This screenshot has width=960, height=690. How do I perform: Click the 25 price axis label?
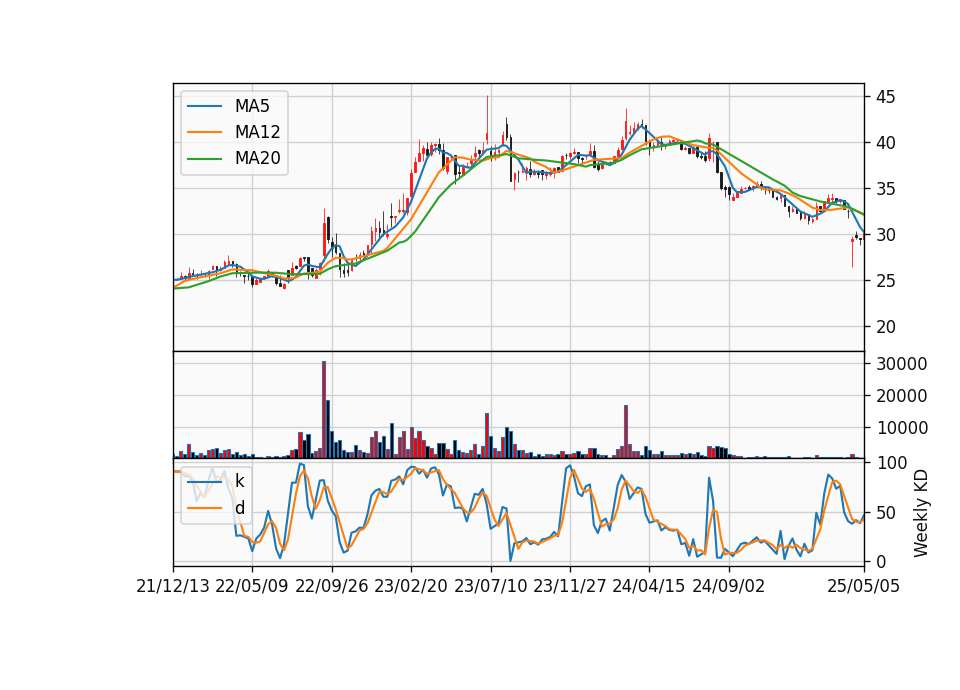[x=885, y=280]
